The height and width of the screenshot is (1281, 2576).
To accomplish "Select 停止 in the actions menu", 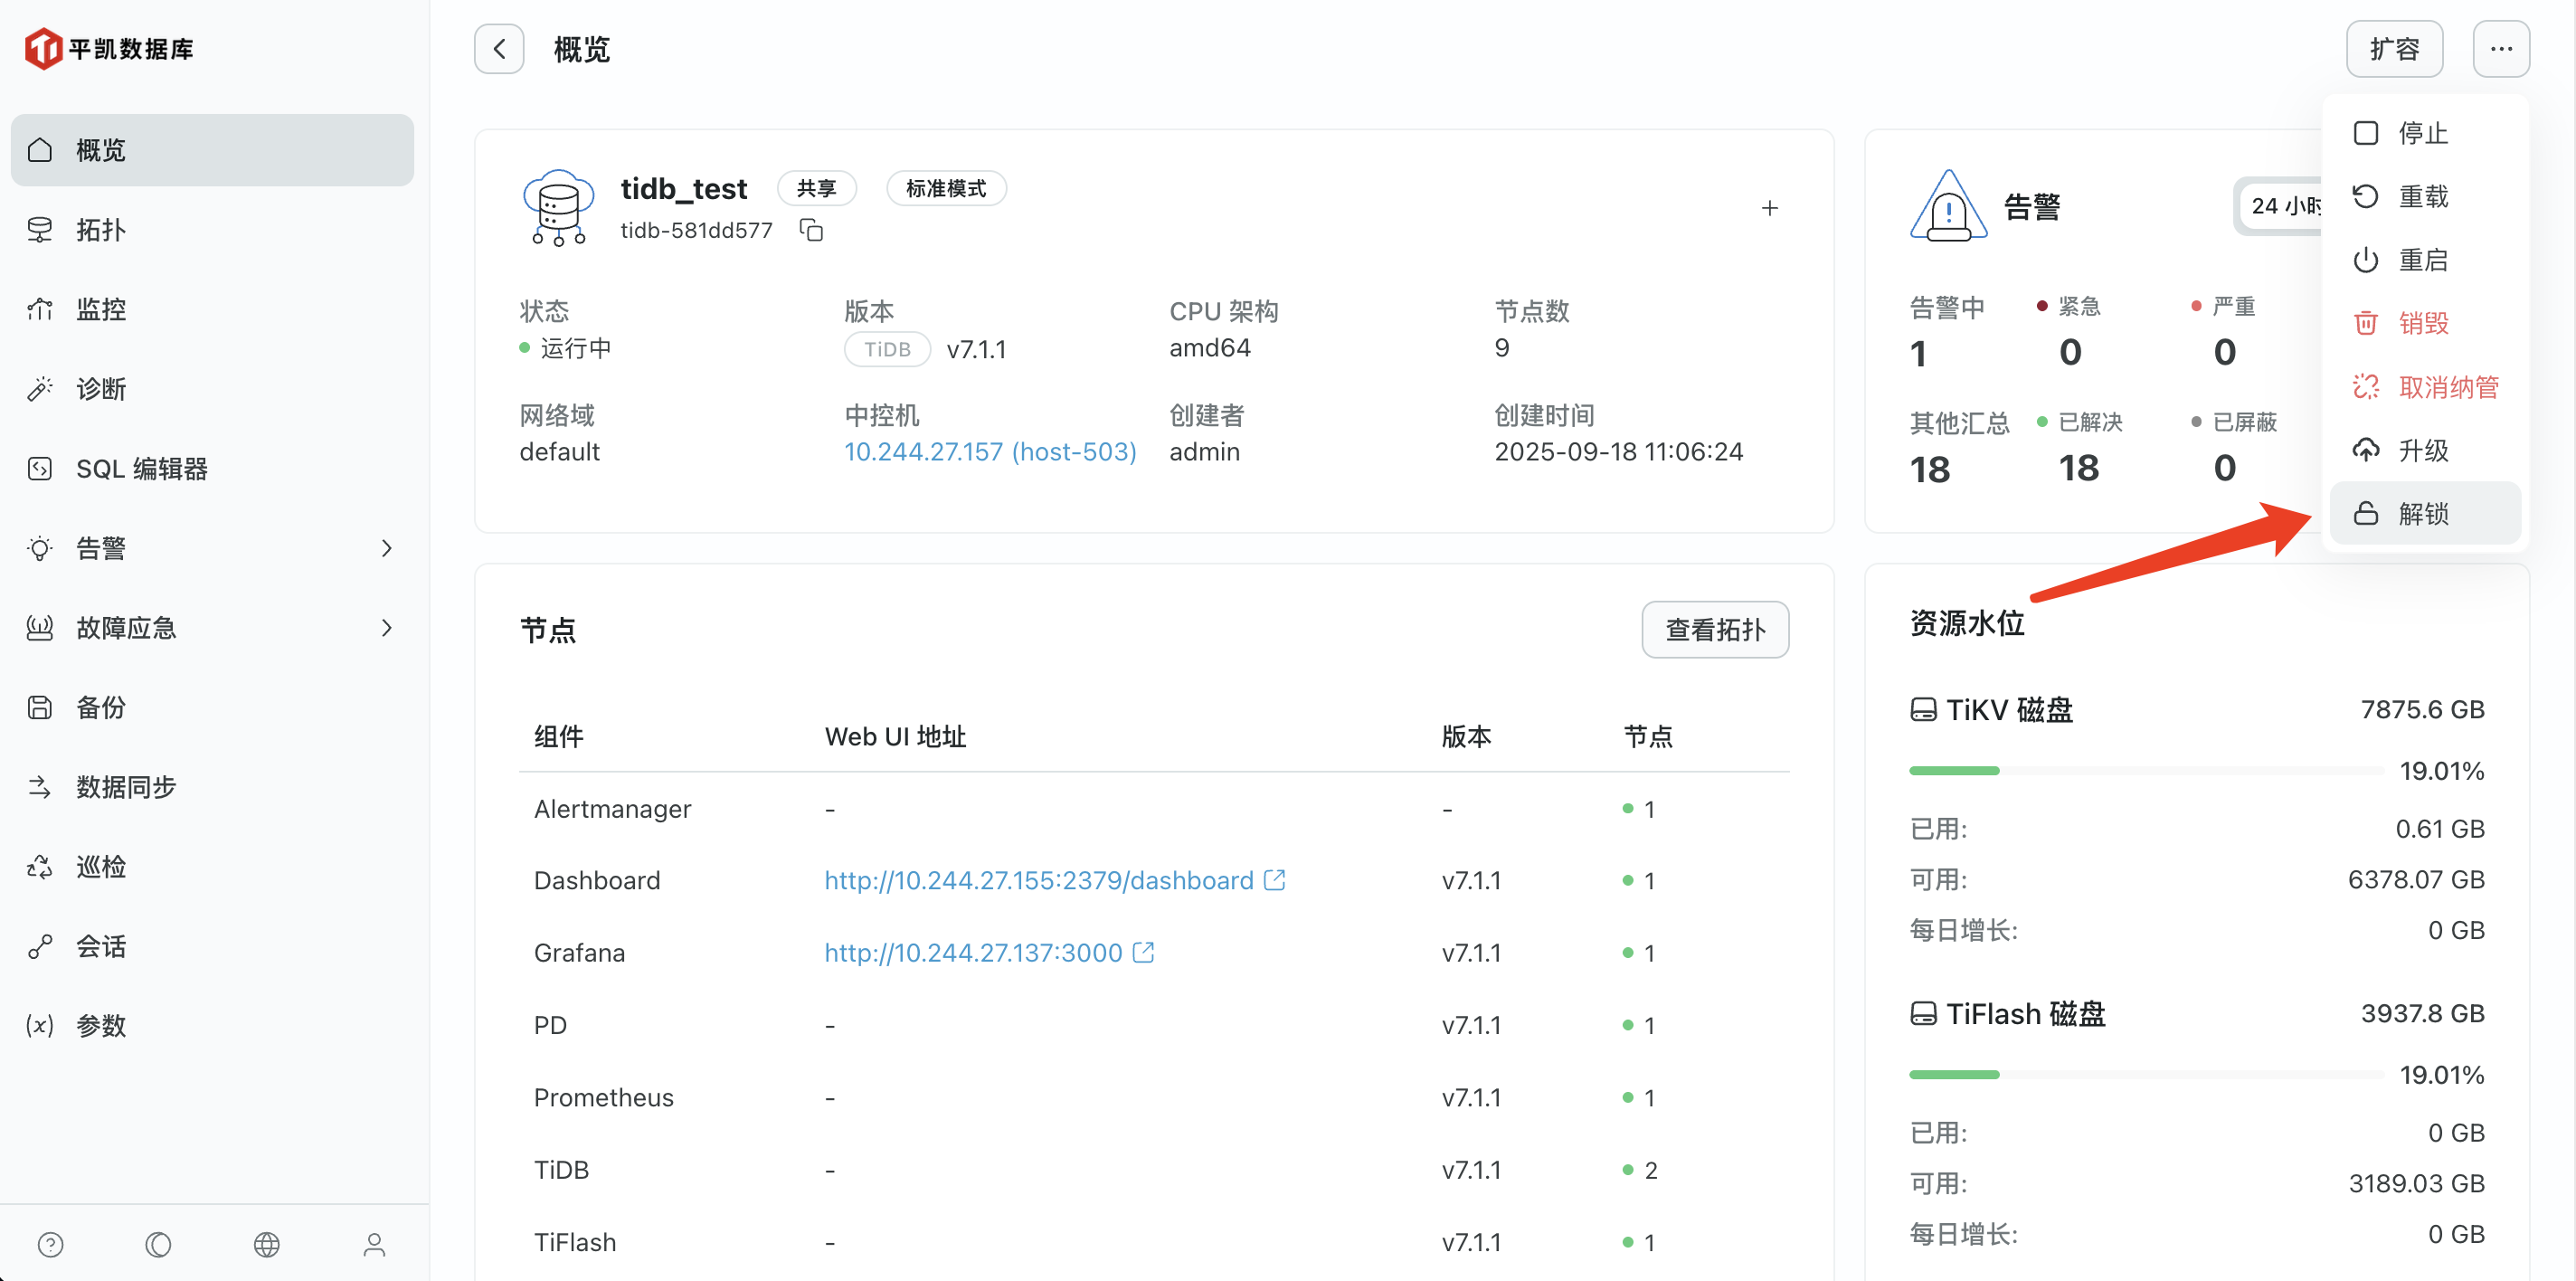I will click(2423, 133).
